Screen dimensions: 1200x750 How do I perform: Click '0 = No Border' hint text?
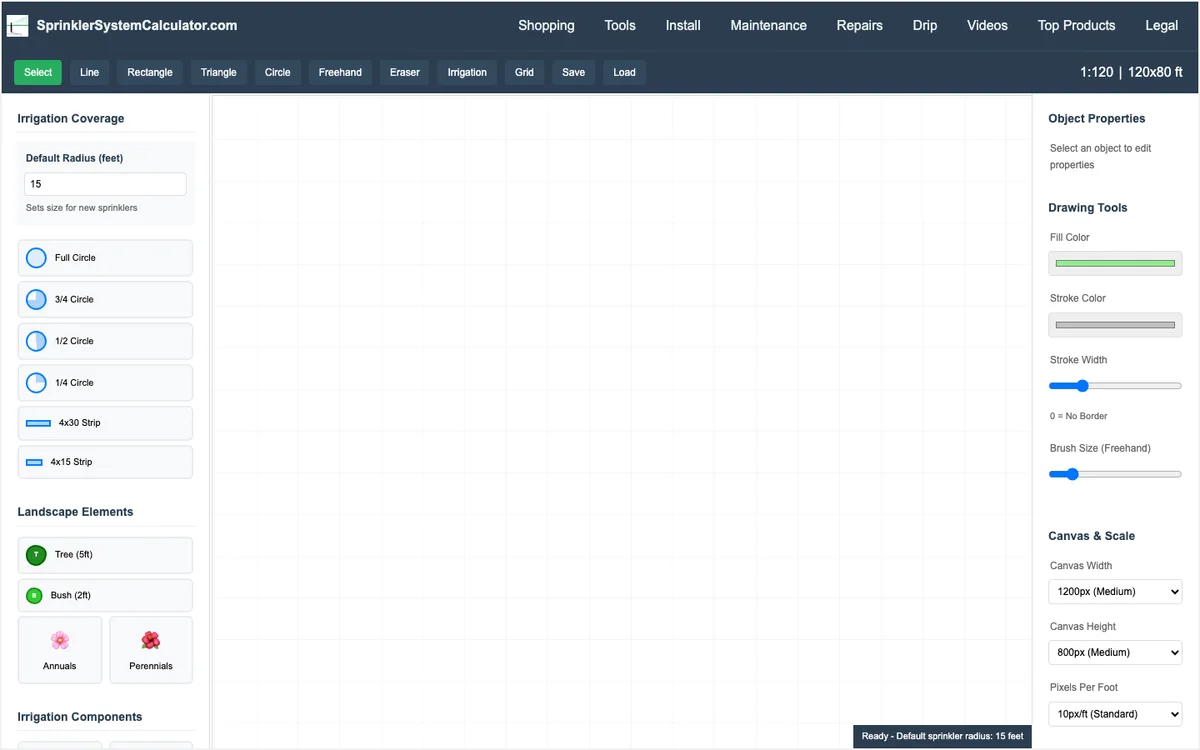click(1079, 416)
